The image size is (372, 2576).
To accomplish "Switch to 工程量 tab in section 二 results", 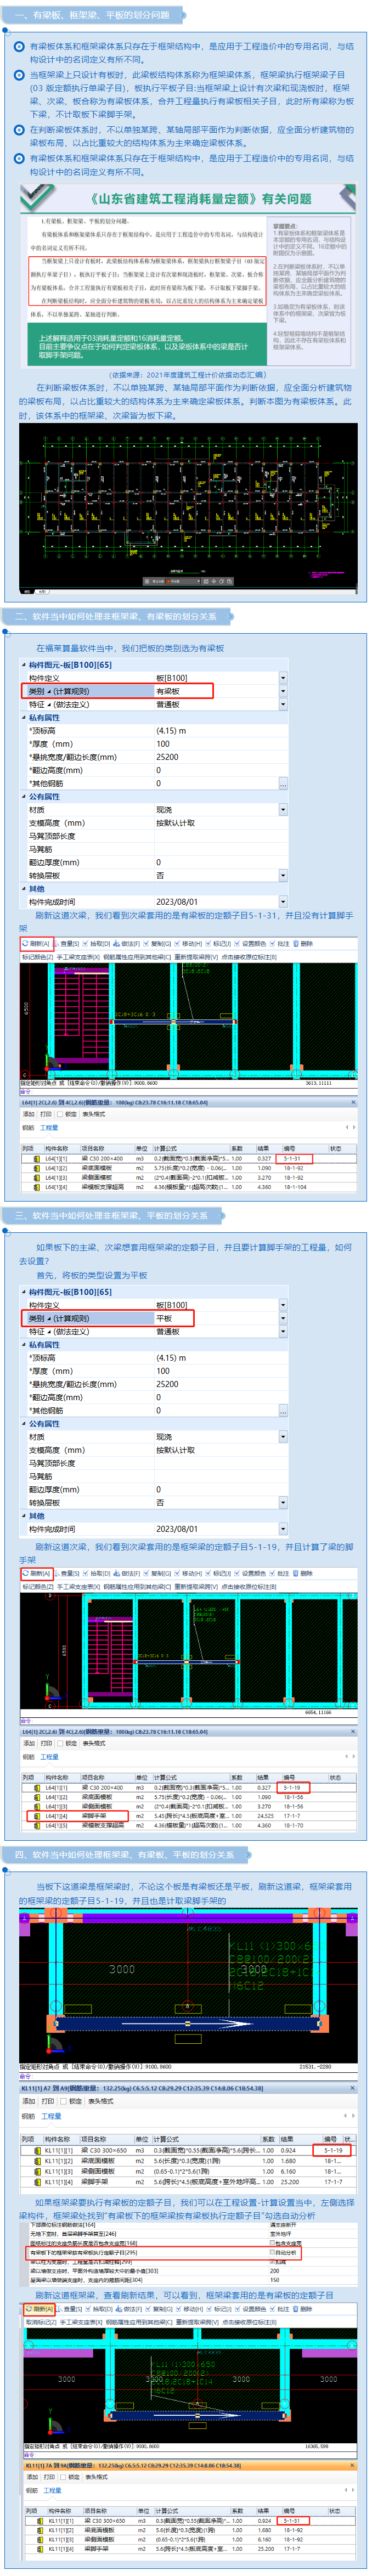I will coord(50,1127).
